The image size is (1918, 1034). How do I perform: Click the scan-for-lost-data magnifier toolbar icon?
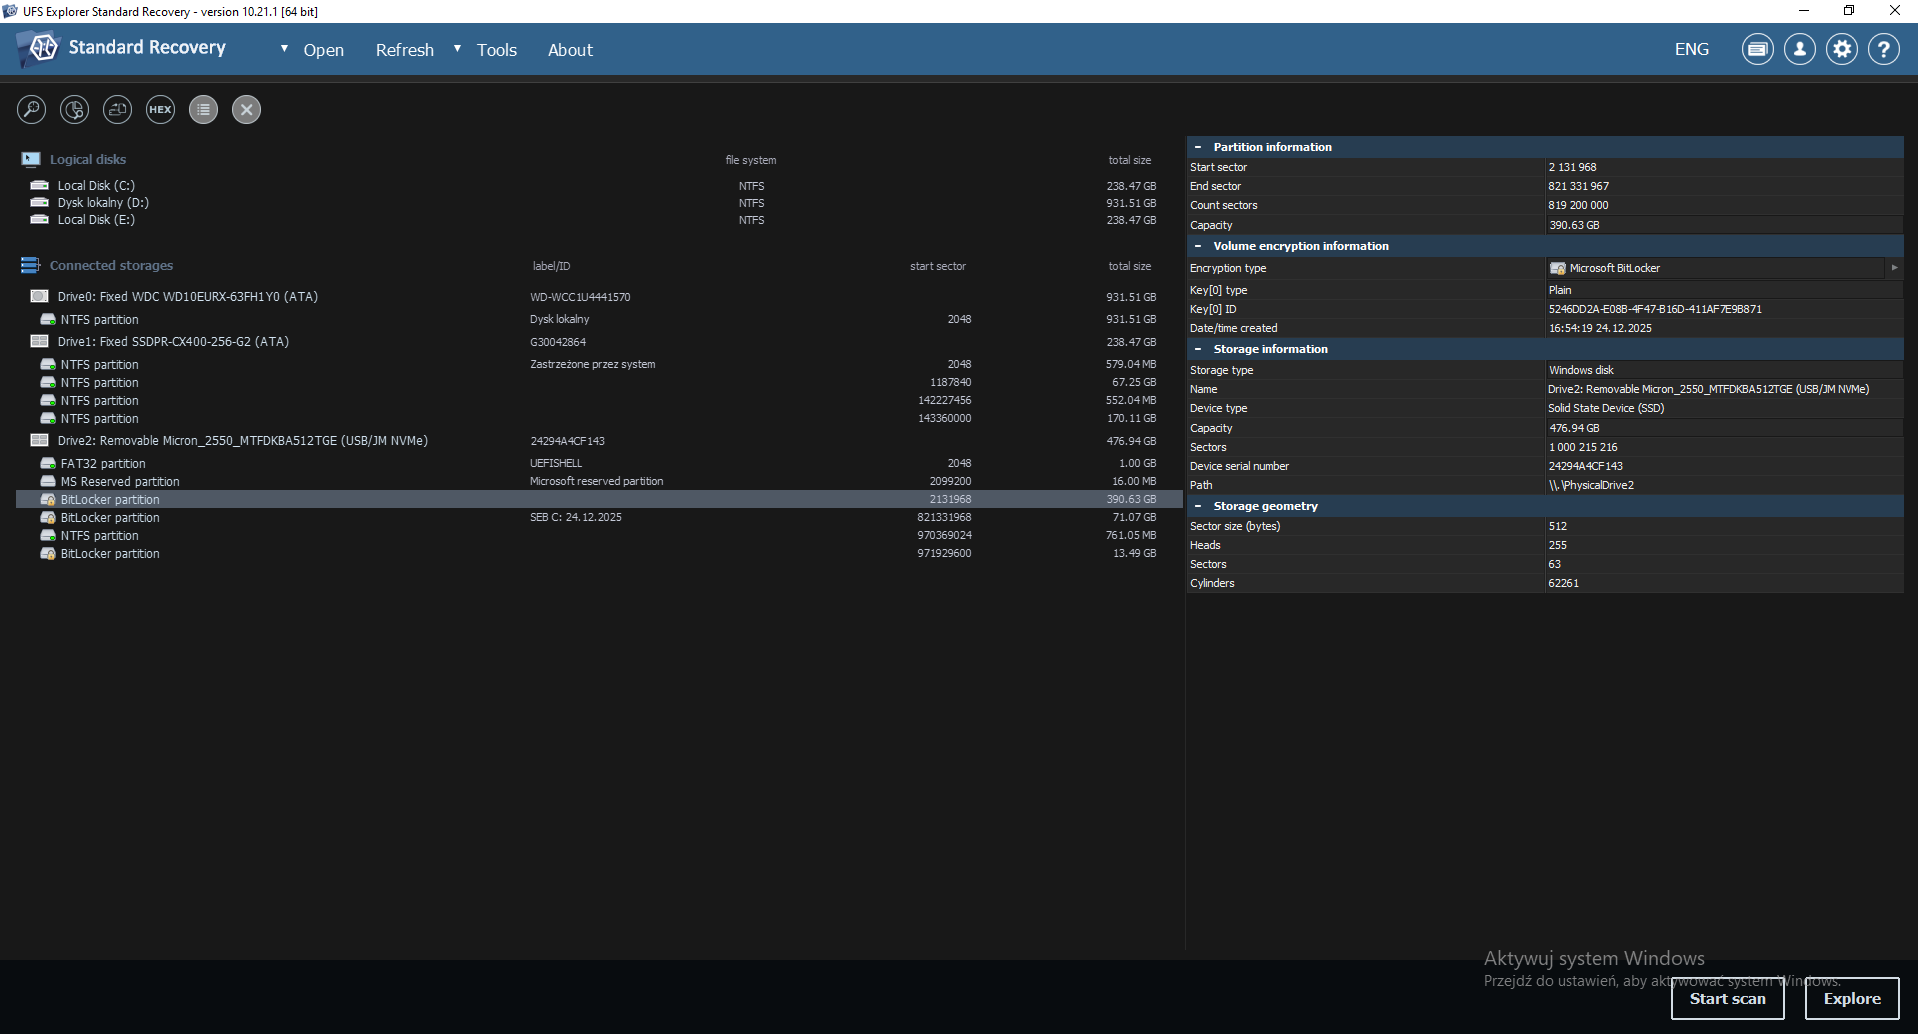click(x=32, y=110)
